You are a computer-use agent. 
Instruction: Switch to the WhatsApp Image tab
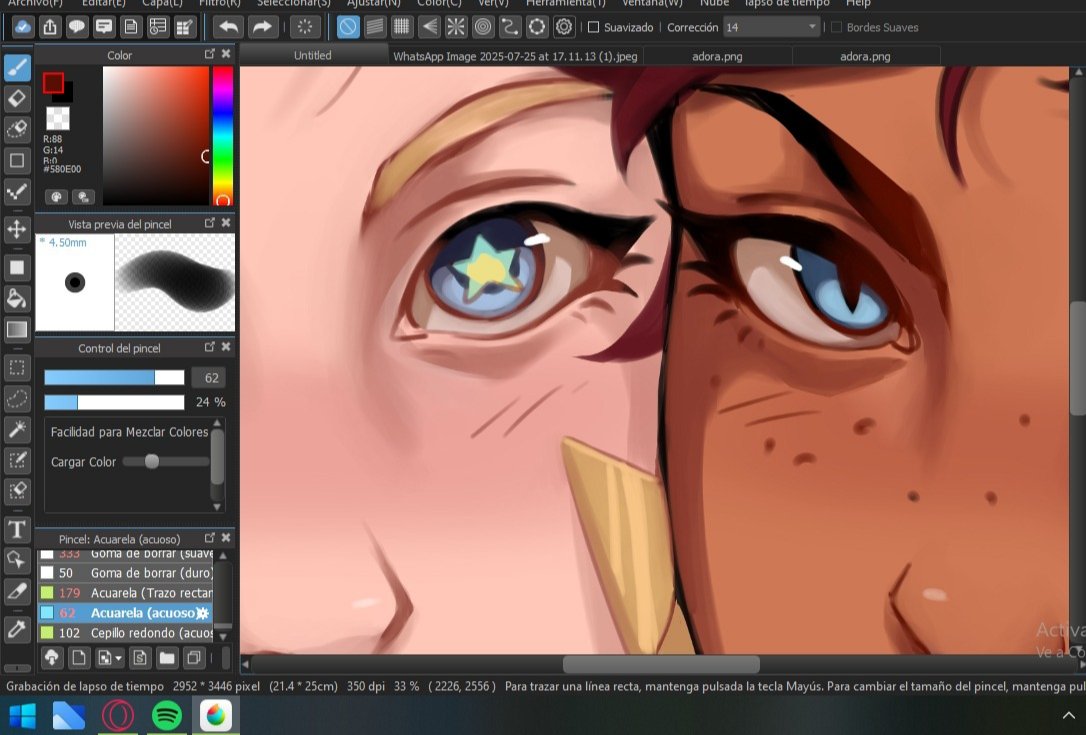click(515, 56)
